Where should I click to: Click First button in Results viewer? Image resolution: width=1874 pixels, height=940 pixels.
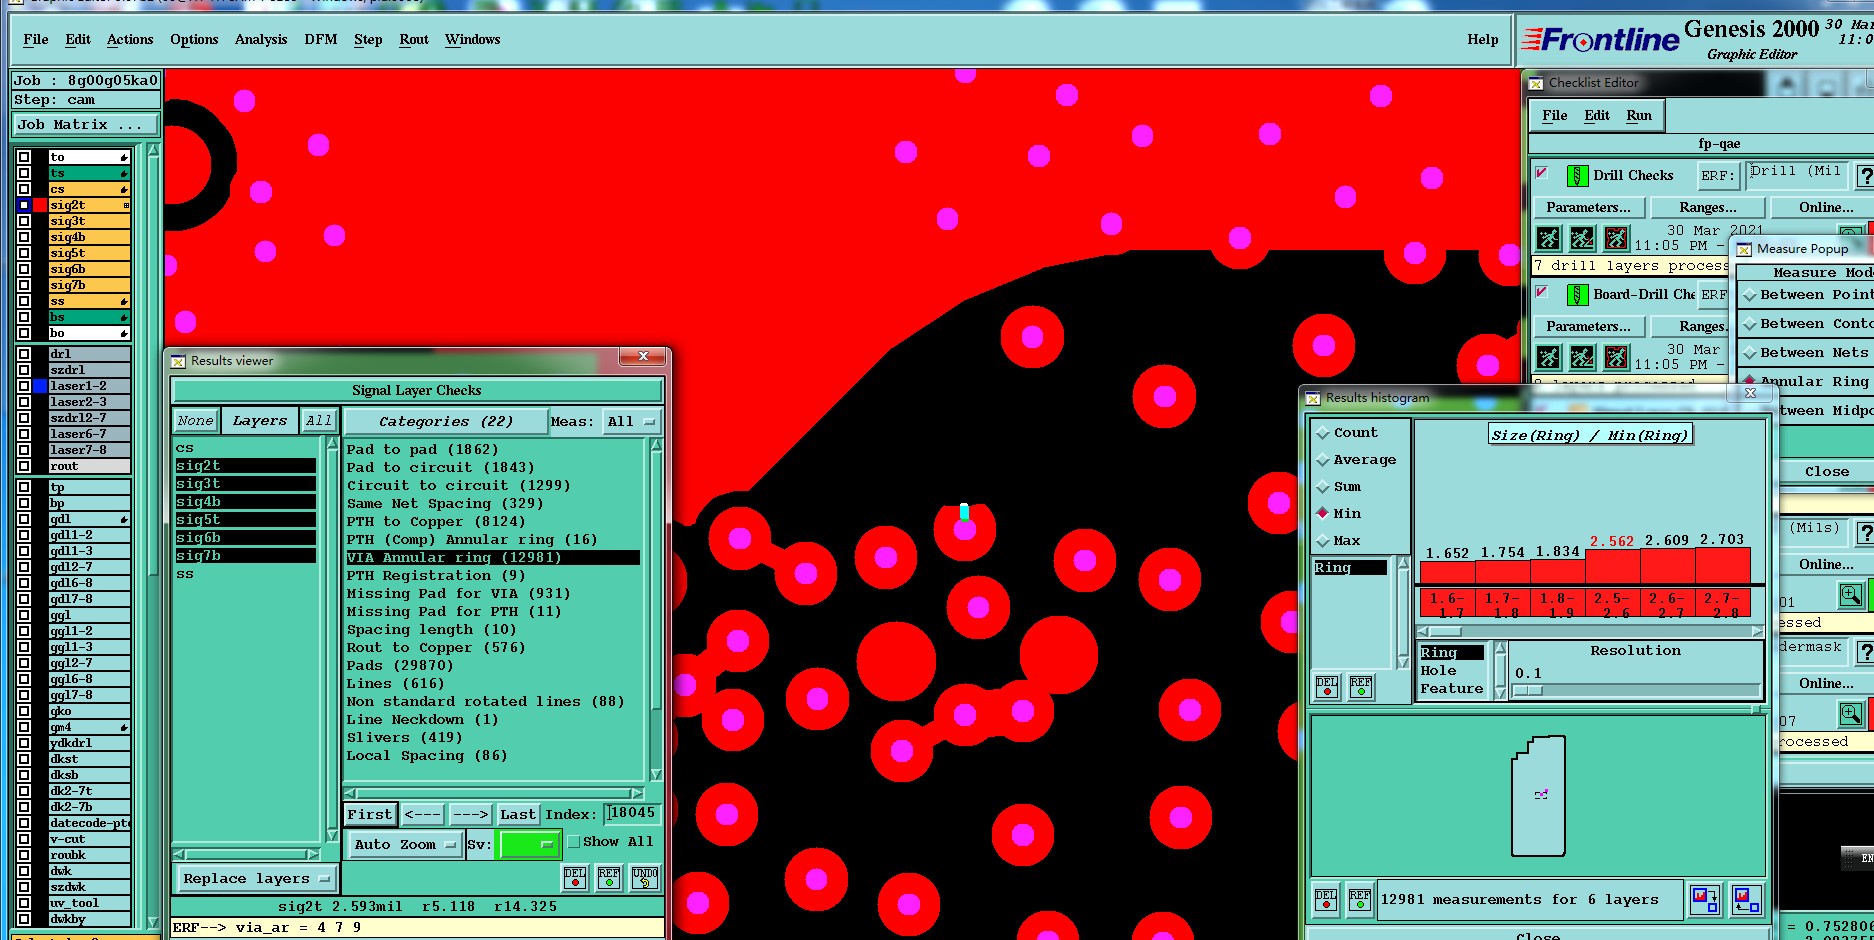(370, 815)
